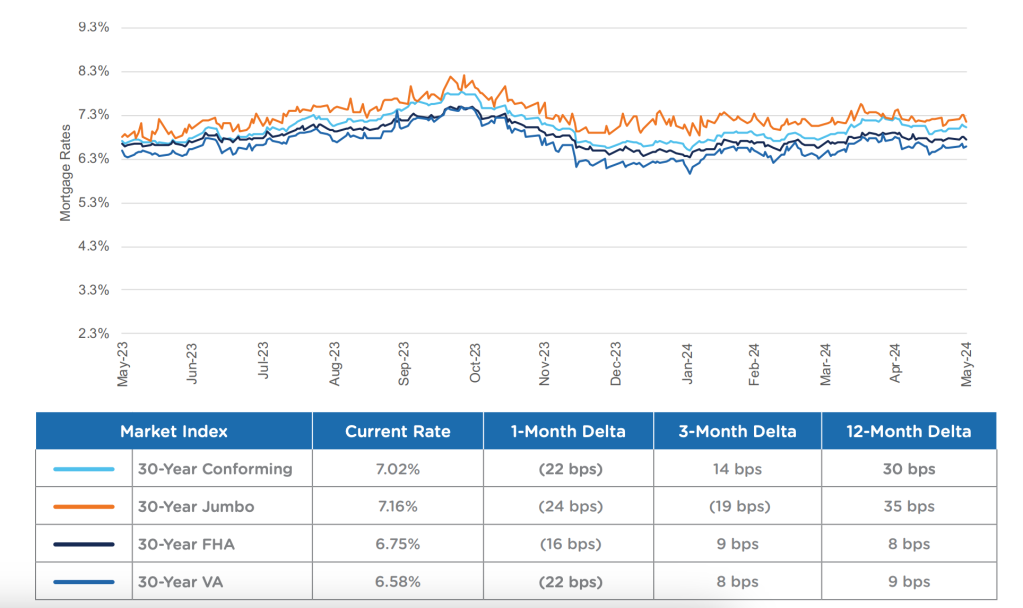The image size is (1023, 608).
Task: Click the Market Index column header
Action: 174,432
